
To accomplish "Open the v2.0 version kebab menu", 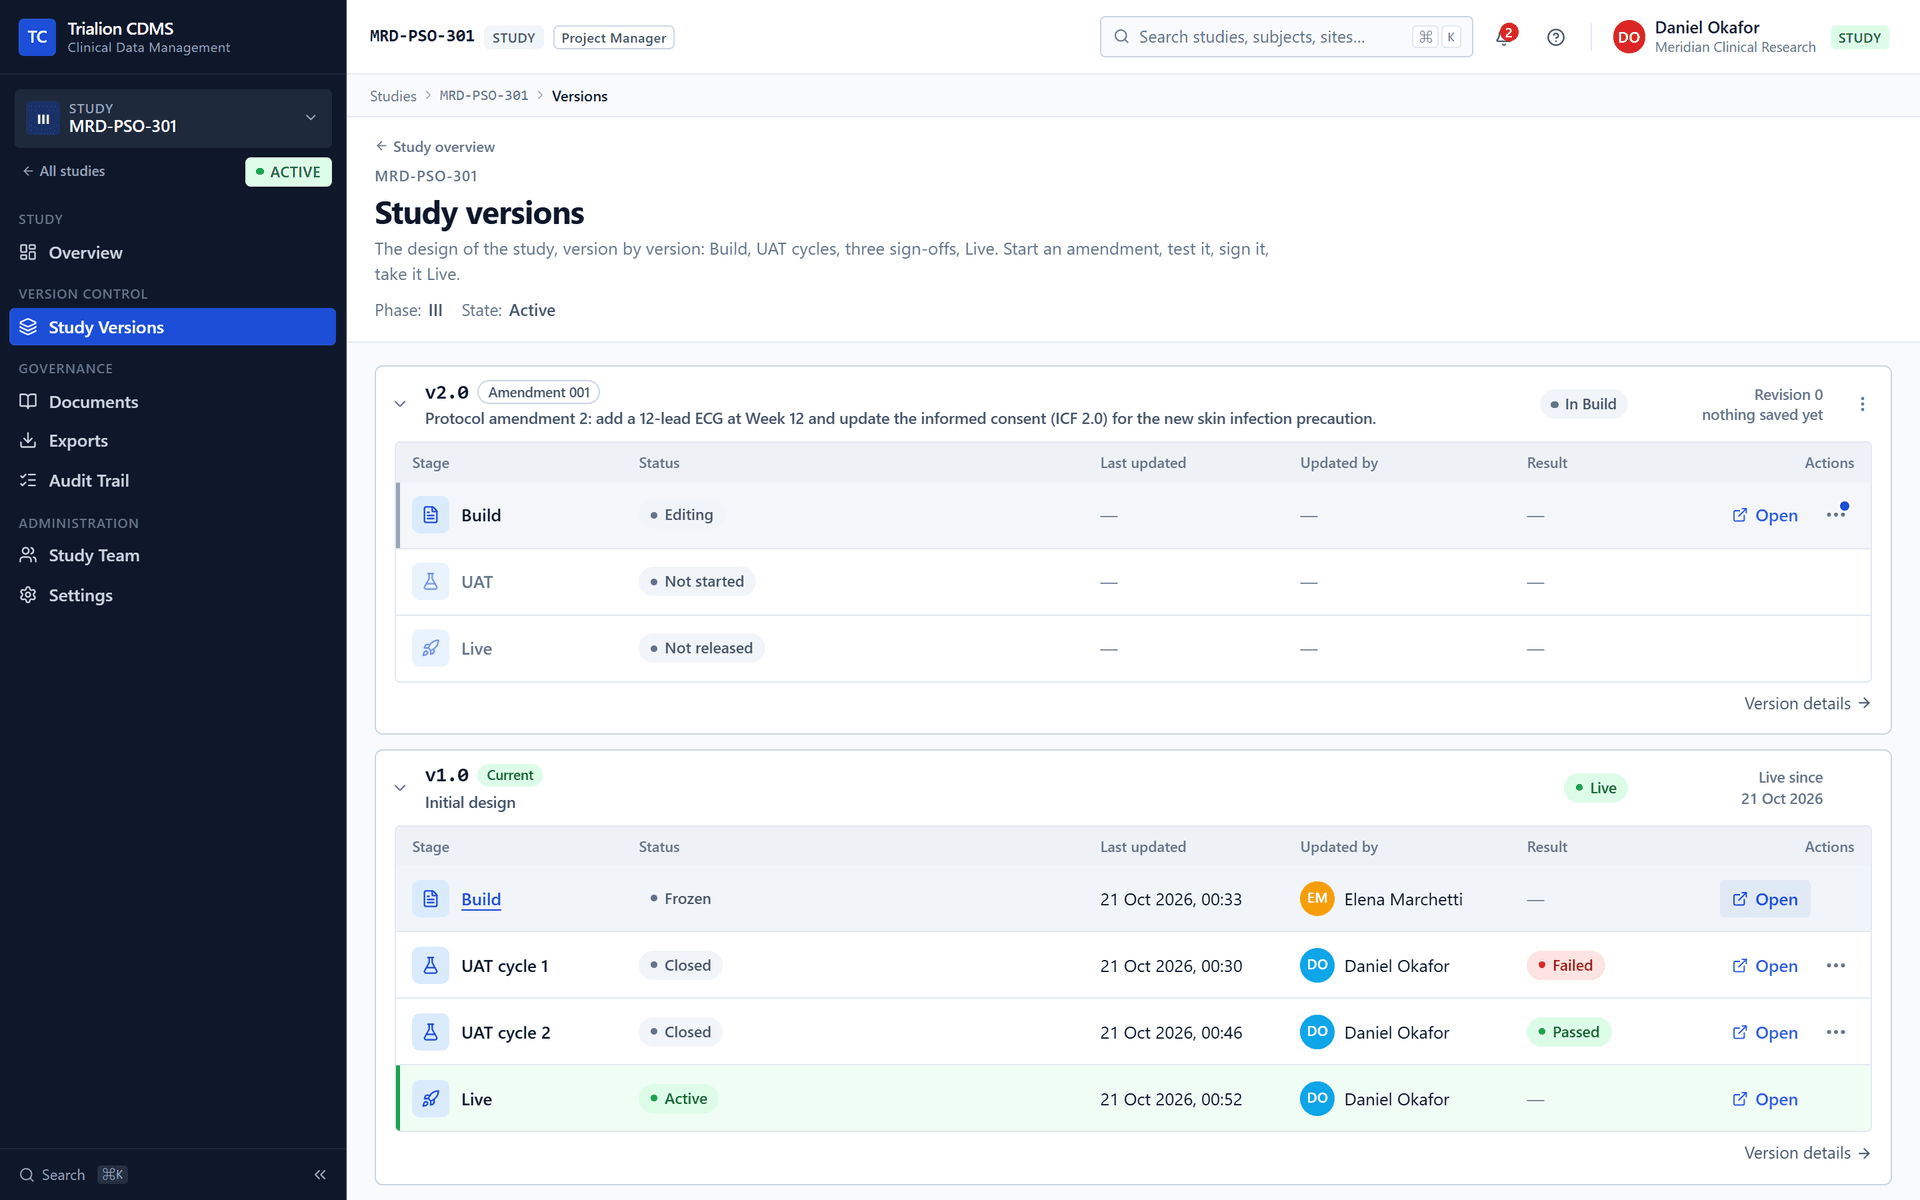I will click(x=1862, y=404).
